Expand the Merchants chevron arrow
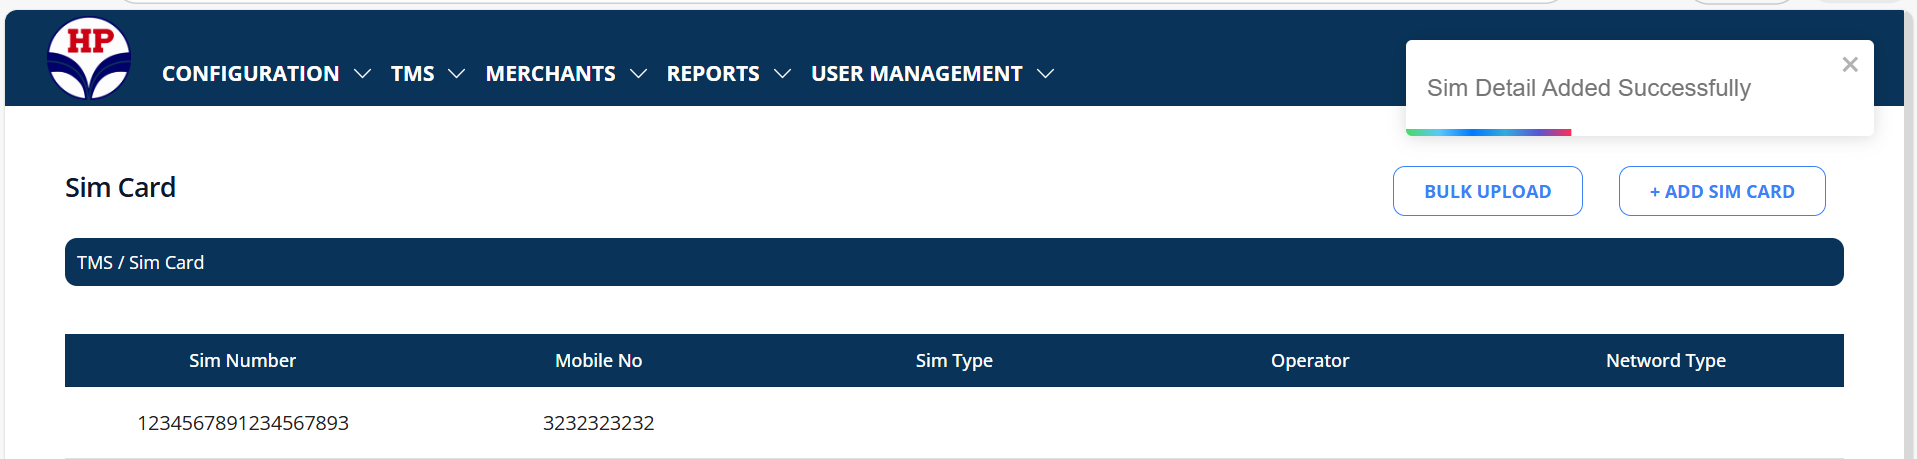Screen dimensions: 1917x459 638,74
